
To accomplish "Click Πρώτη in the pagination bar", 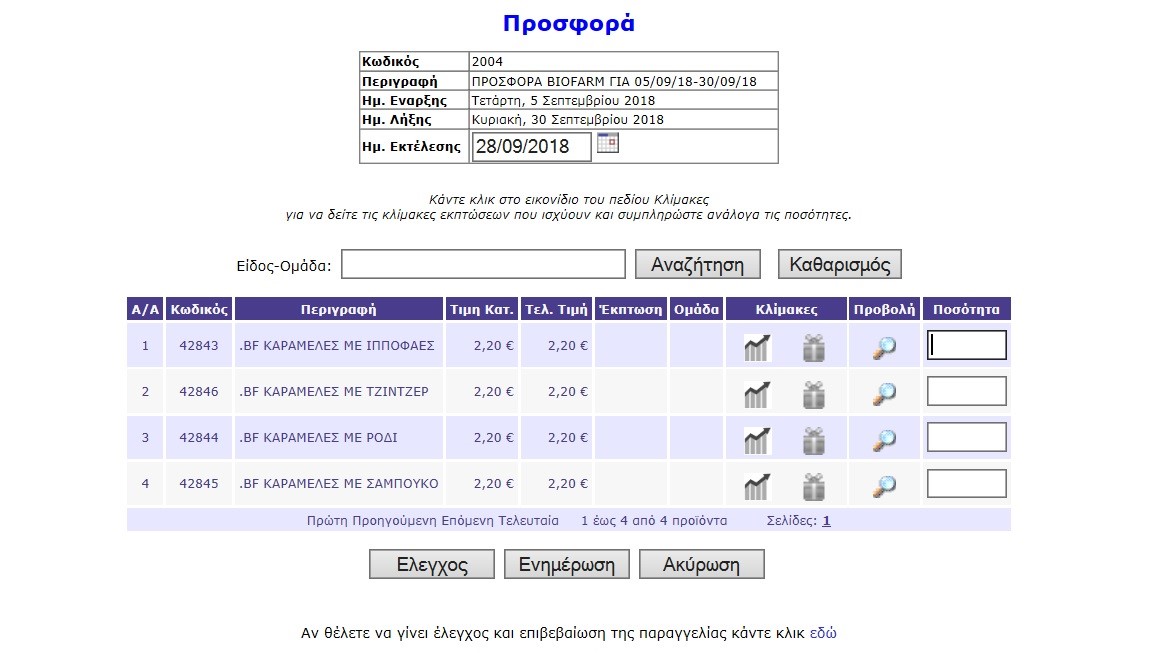I will click(327, 520).
